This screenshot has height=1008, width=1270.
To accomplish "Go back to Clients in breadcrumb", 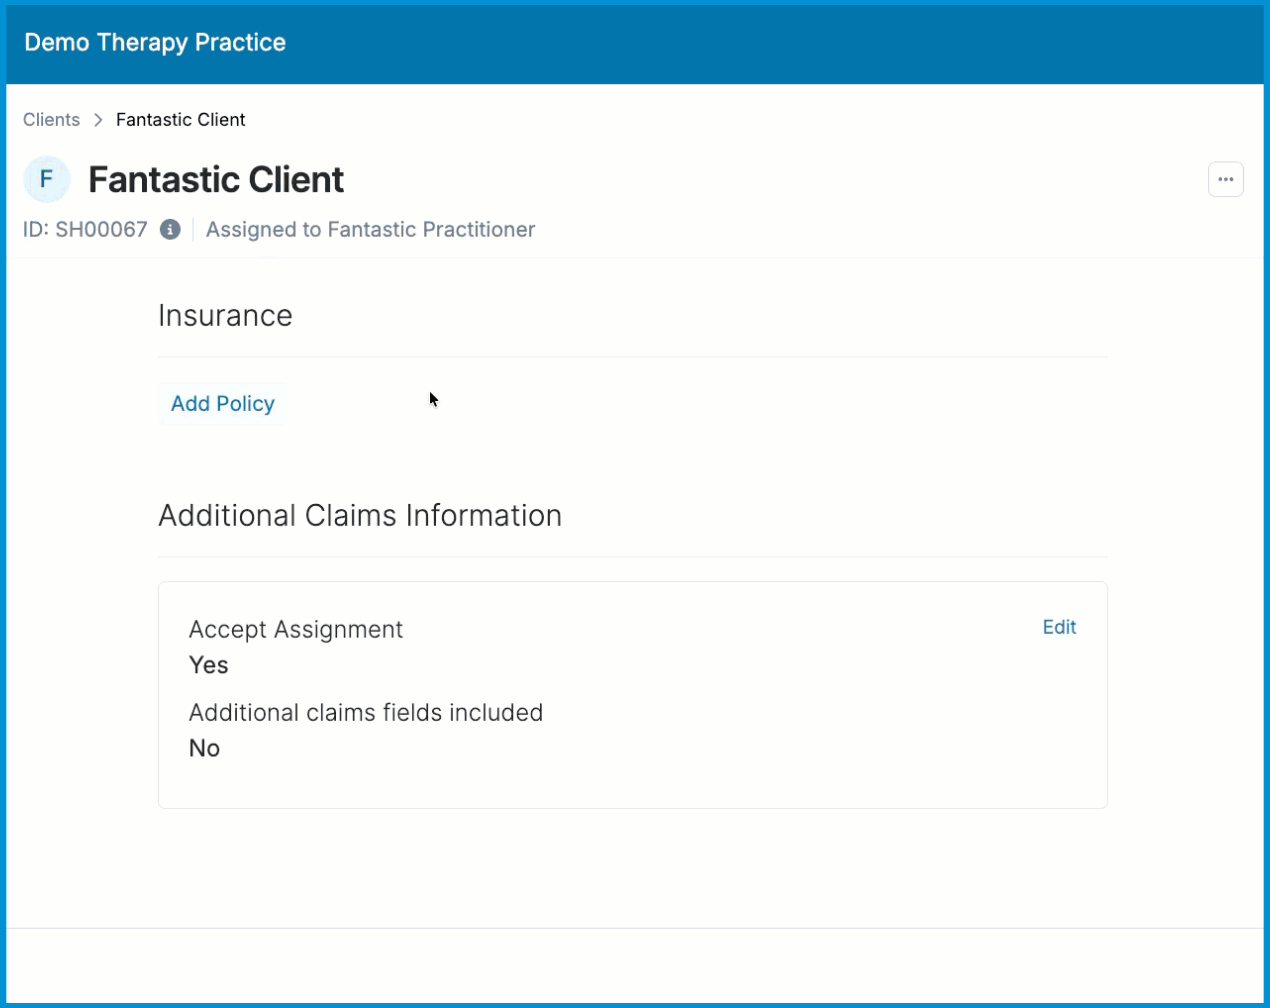I will [51, 119].
